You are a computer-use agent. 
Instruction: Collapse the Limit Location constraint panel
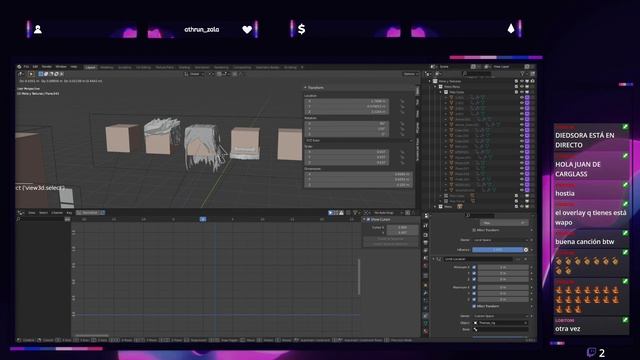434,259
